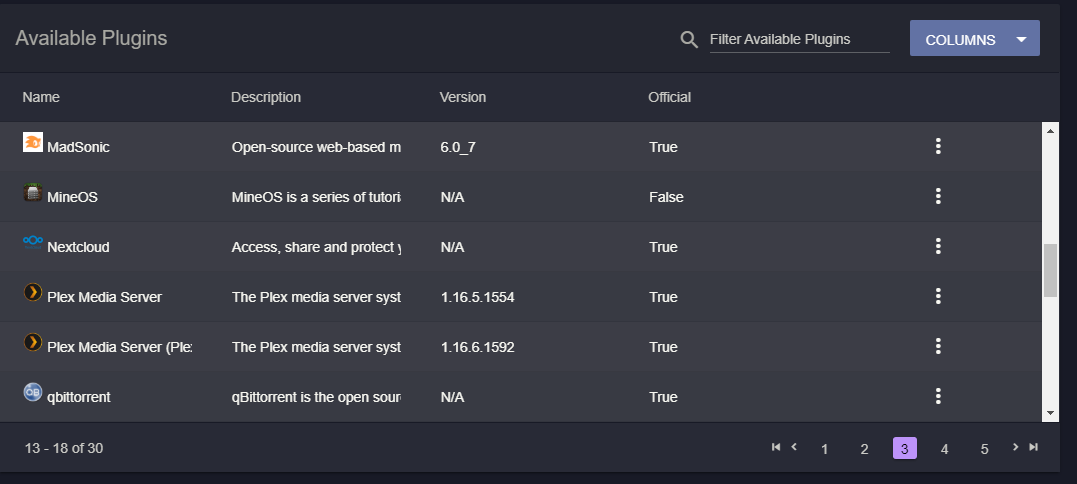This screenshot has height=484, width=1077.
Task: Open the three-dot menu for MineOS
Action: pyautogui.click(x=938, y=197)
